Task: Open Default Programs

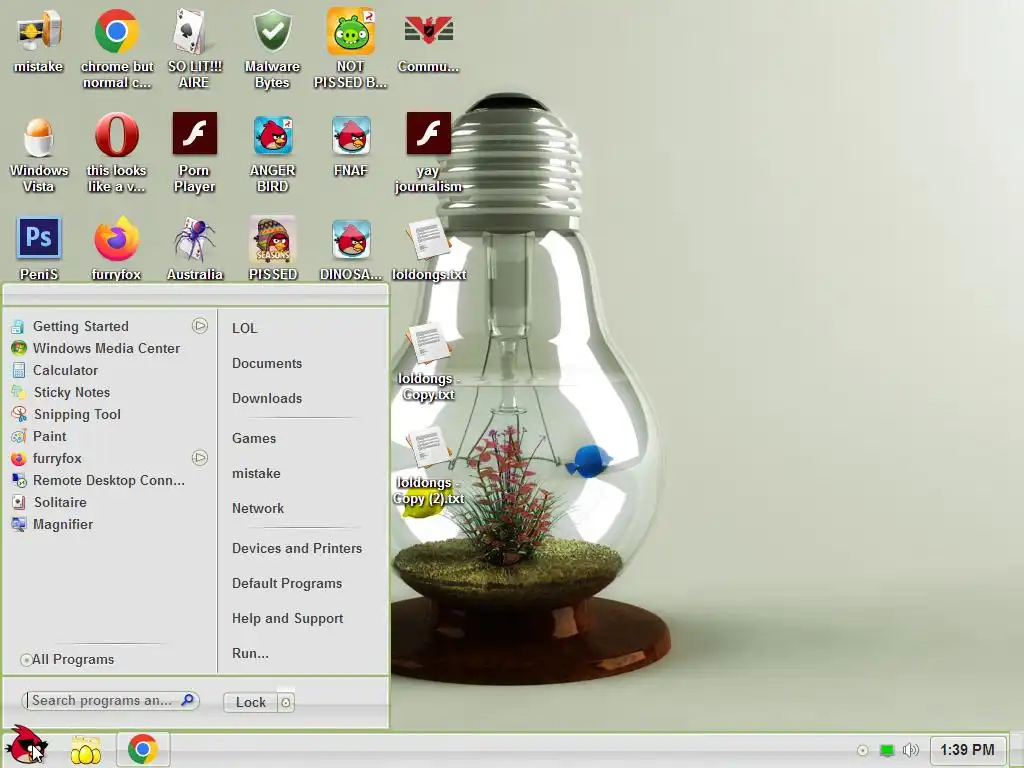Action: (x=287, y=584)
